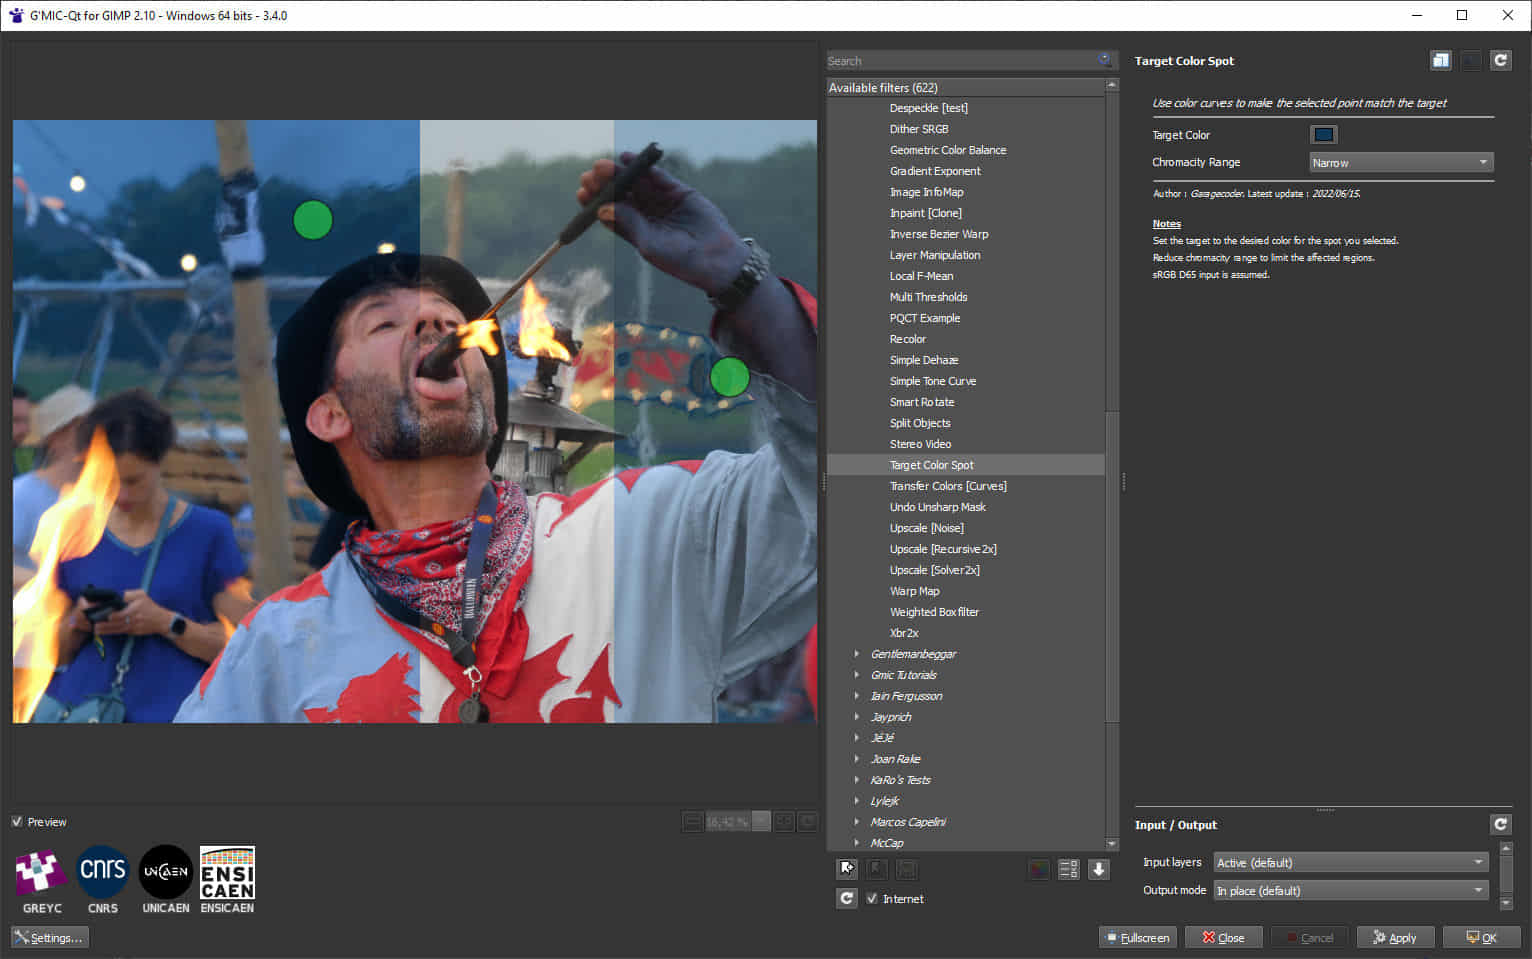Toggle the Preview checkbox
This screenshot has width=1532, height=959.
click(x=17, y=822)
